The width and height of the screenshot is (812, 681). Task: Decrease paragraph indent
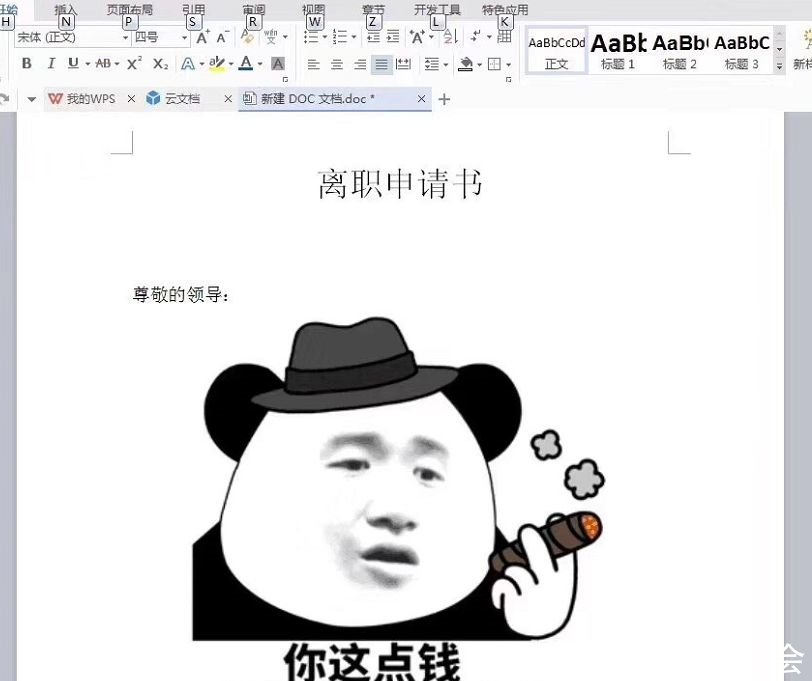coord(373,37)
